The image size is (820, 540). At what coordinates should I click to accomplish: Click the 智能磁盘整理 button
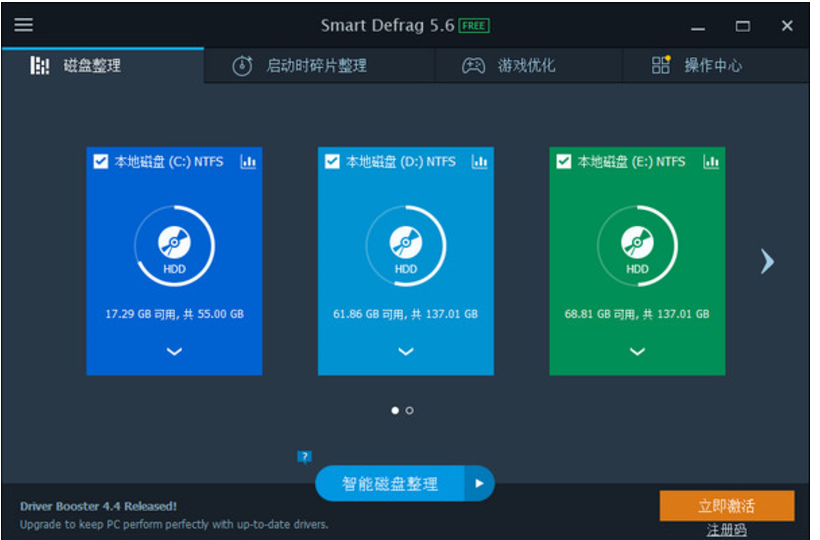tap(390, 484)
